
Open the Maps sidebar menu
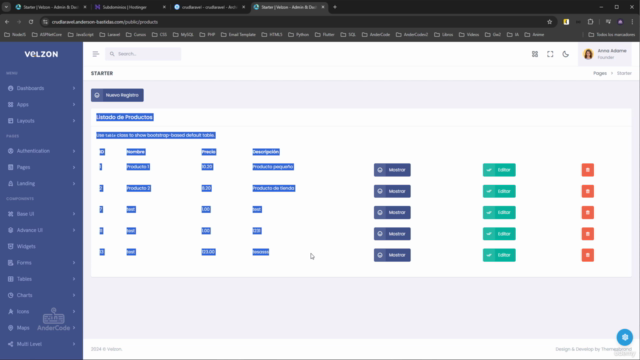[x=41, y=328]
